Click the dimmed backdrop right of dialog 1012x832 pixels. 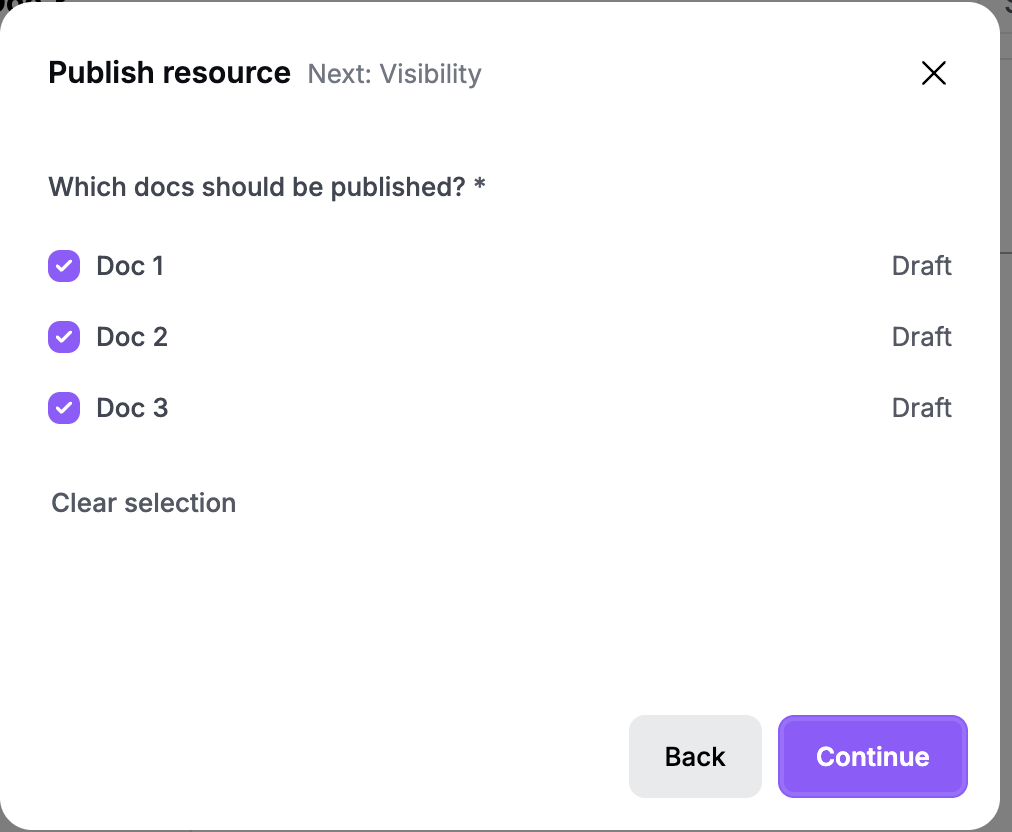click(x=1006, y=452)
